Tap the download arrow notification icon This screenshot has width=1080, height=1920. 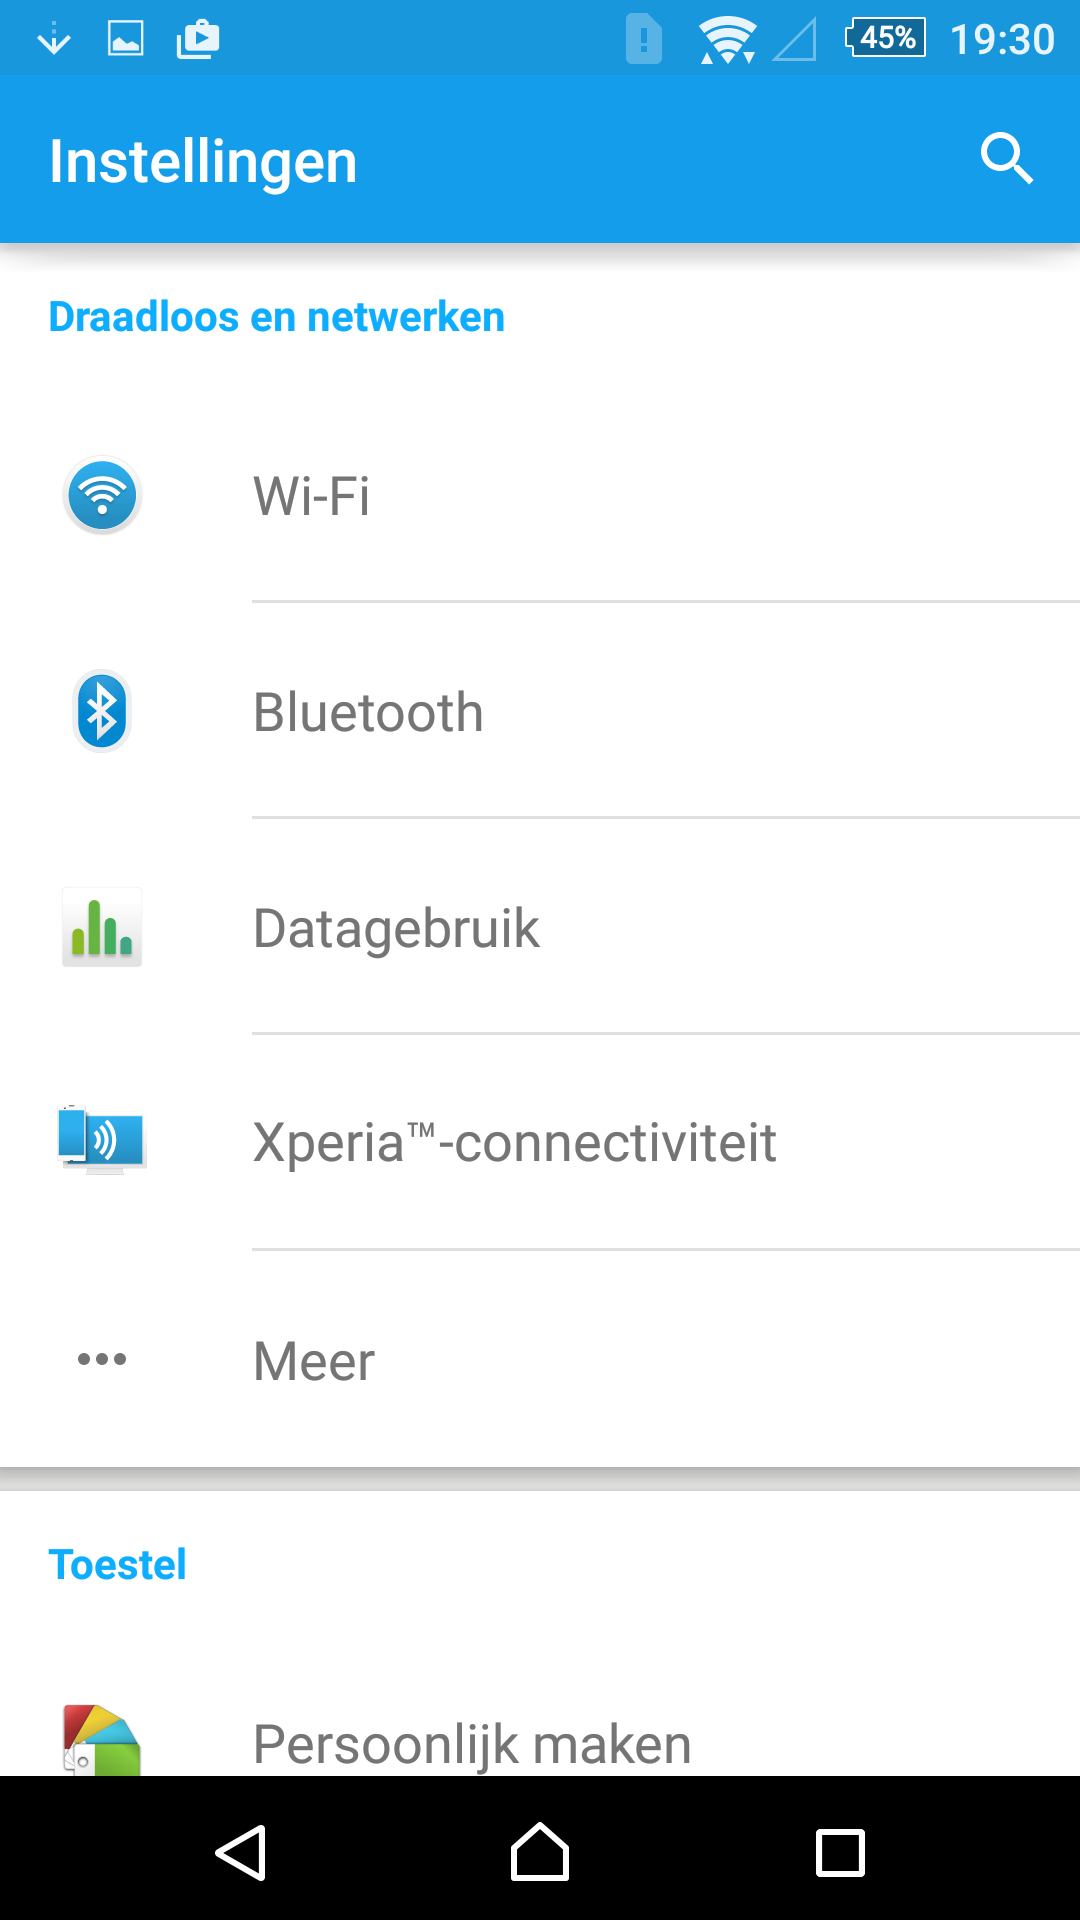click(54, 39)
